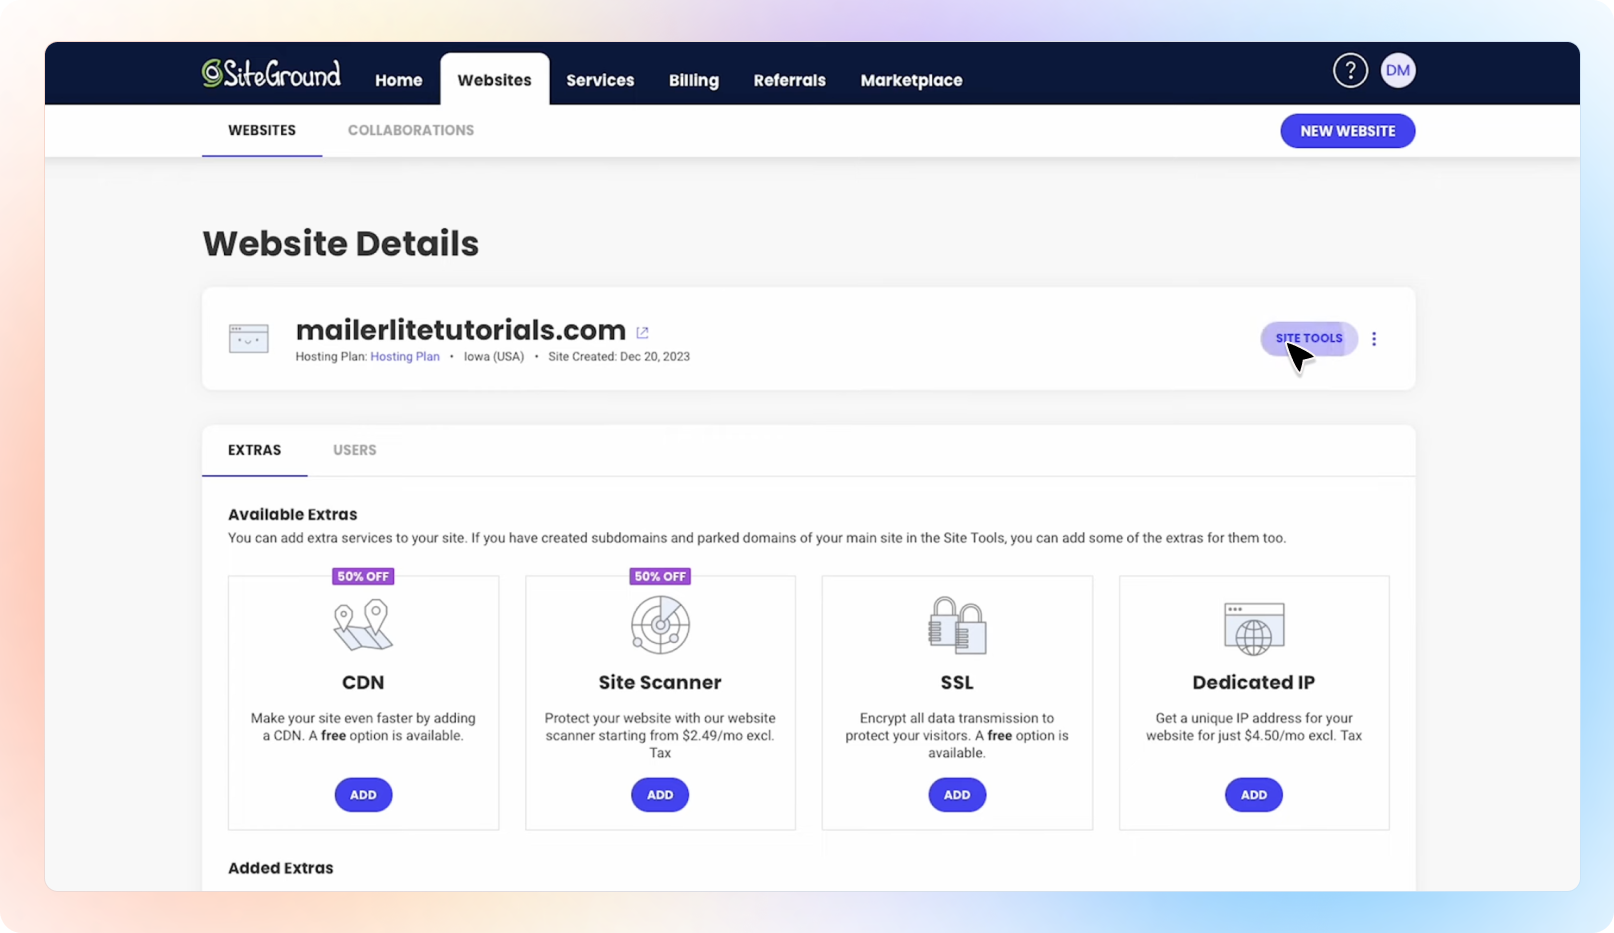Follow the Hosting Plan link
1614x933 pixels.
[x=405, y=357]
